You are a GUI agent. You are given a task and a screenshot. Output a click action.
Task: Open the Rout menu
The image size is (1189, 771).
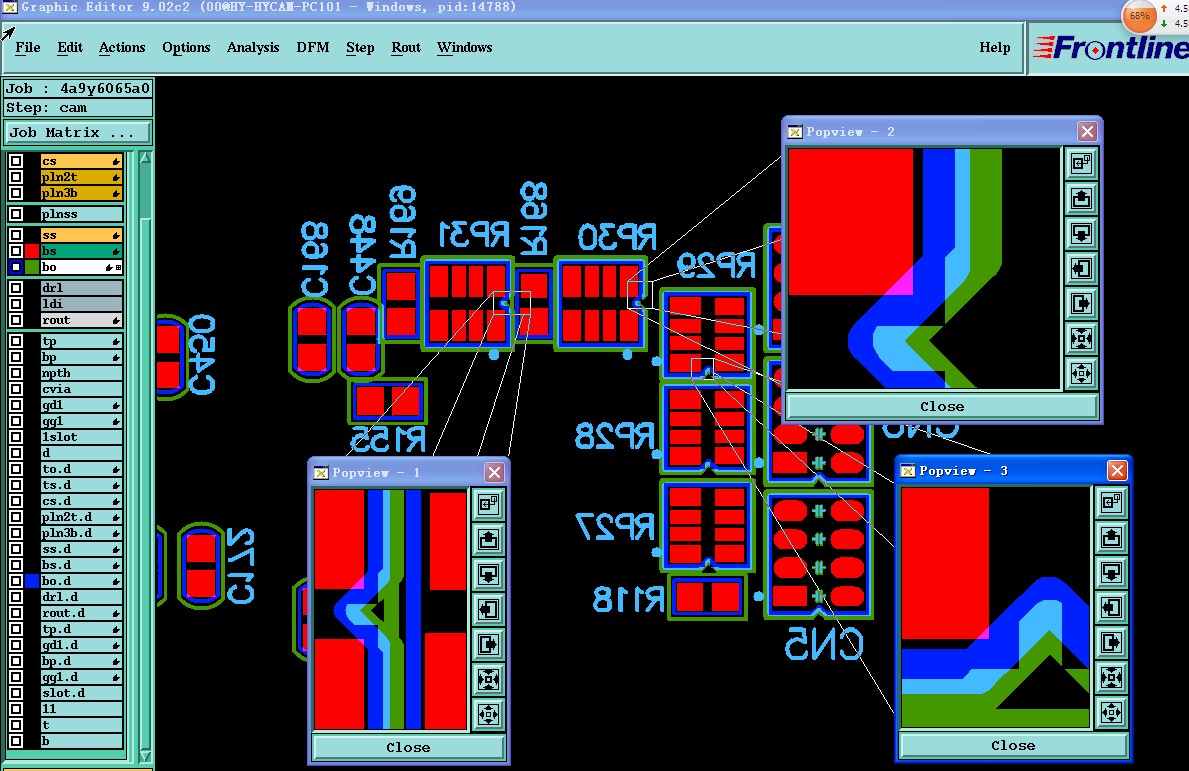pos(406,47)
